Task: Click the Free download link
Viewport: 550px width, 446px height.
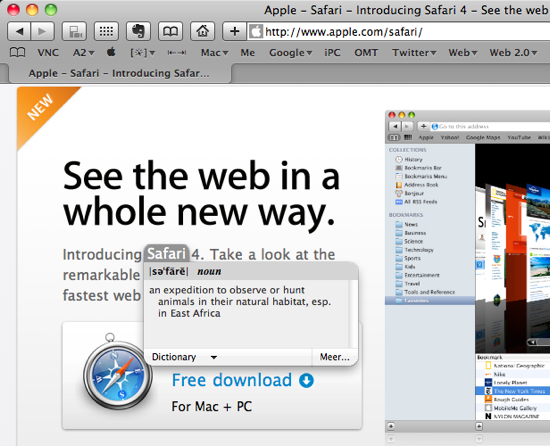Action: pos(232,380)
